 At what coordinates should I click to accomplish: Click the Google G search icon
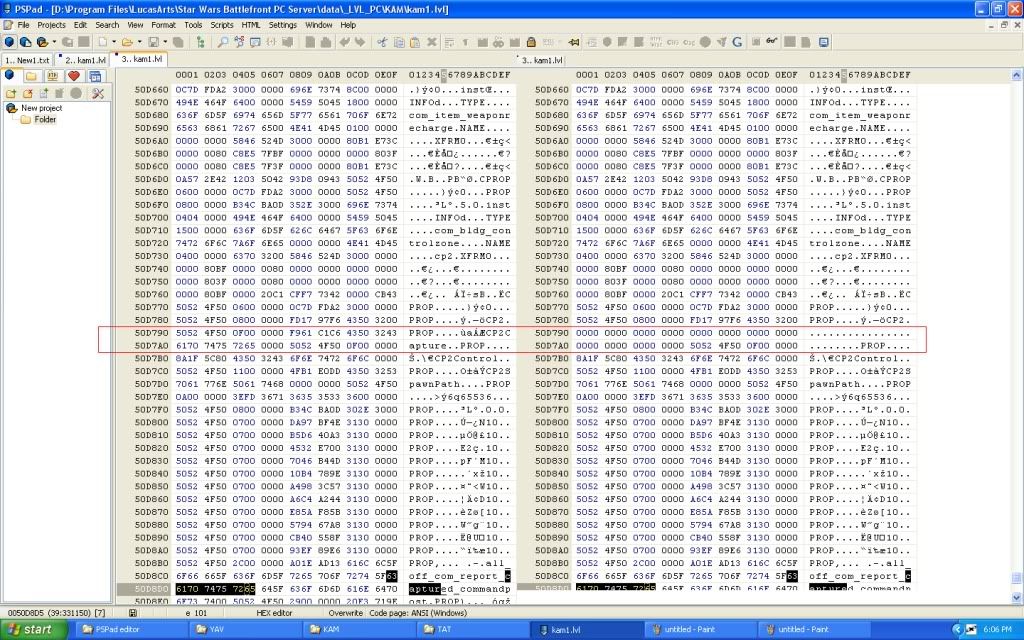pos(737,42)
